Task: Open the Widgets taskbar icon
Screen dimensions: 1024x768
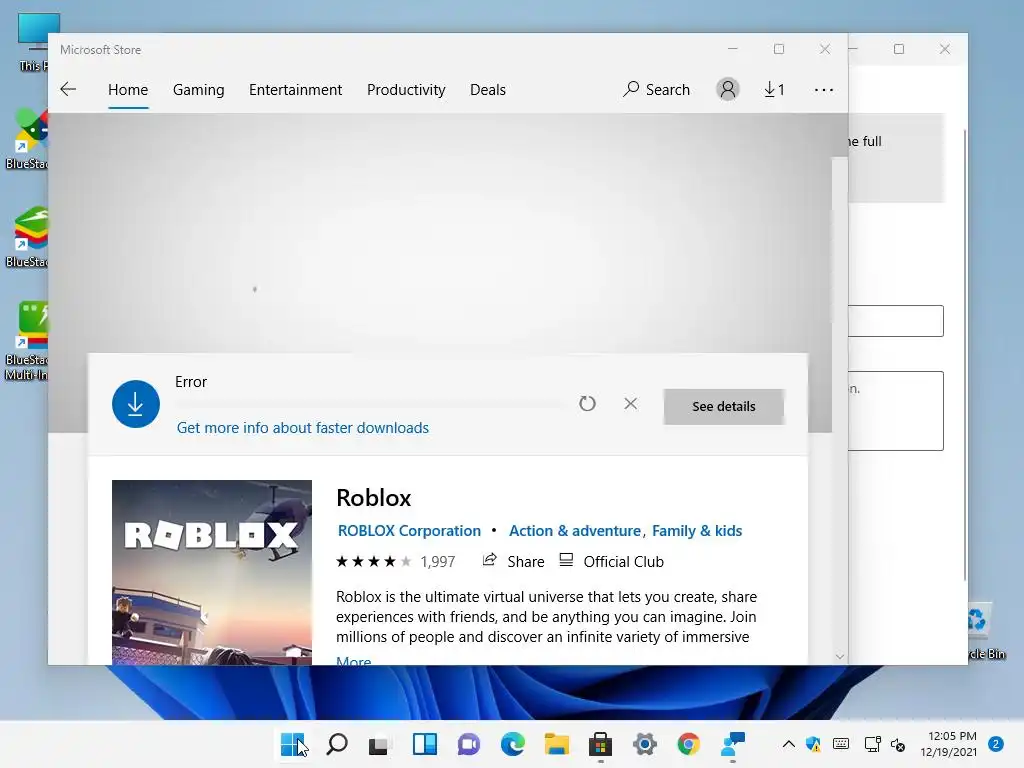Action: point(424,744)
